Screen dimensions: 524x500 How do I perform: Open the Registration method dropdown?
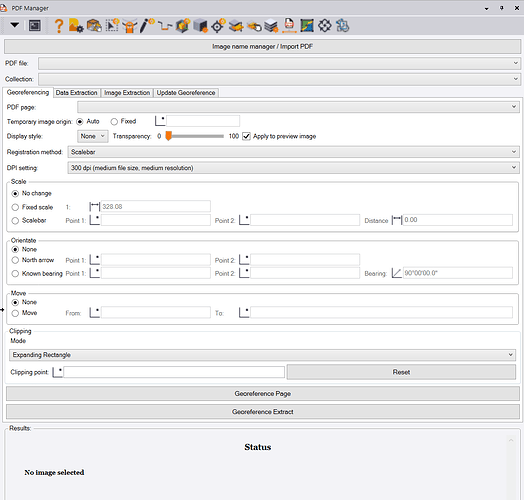coord(293,152)
